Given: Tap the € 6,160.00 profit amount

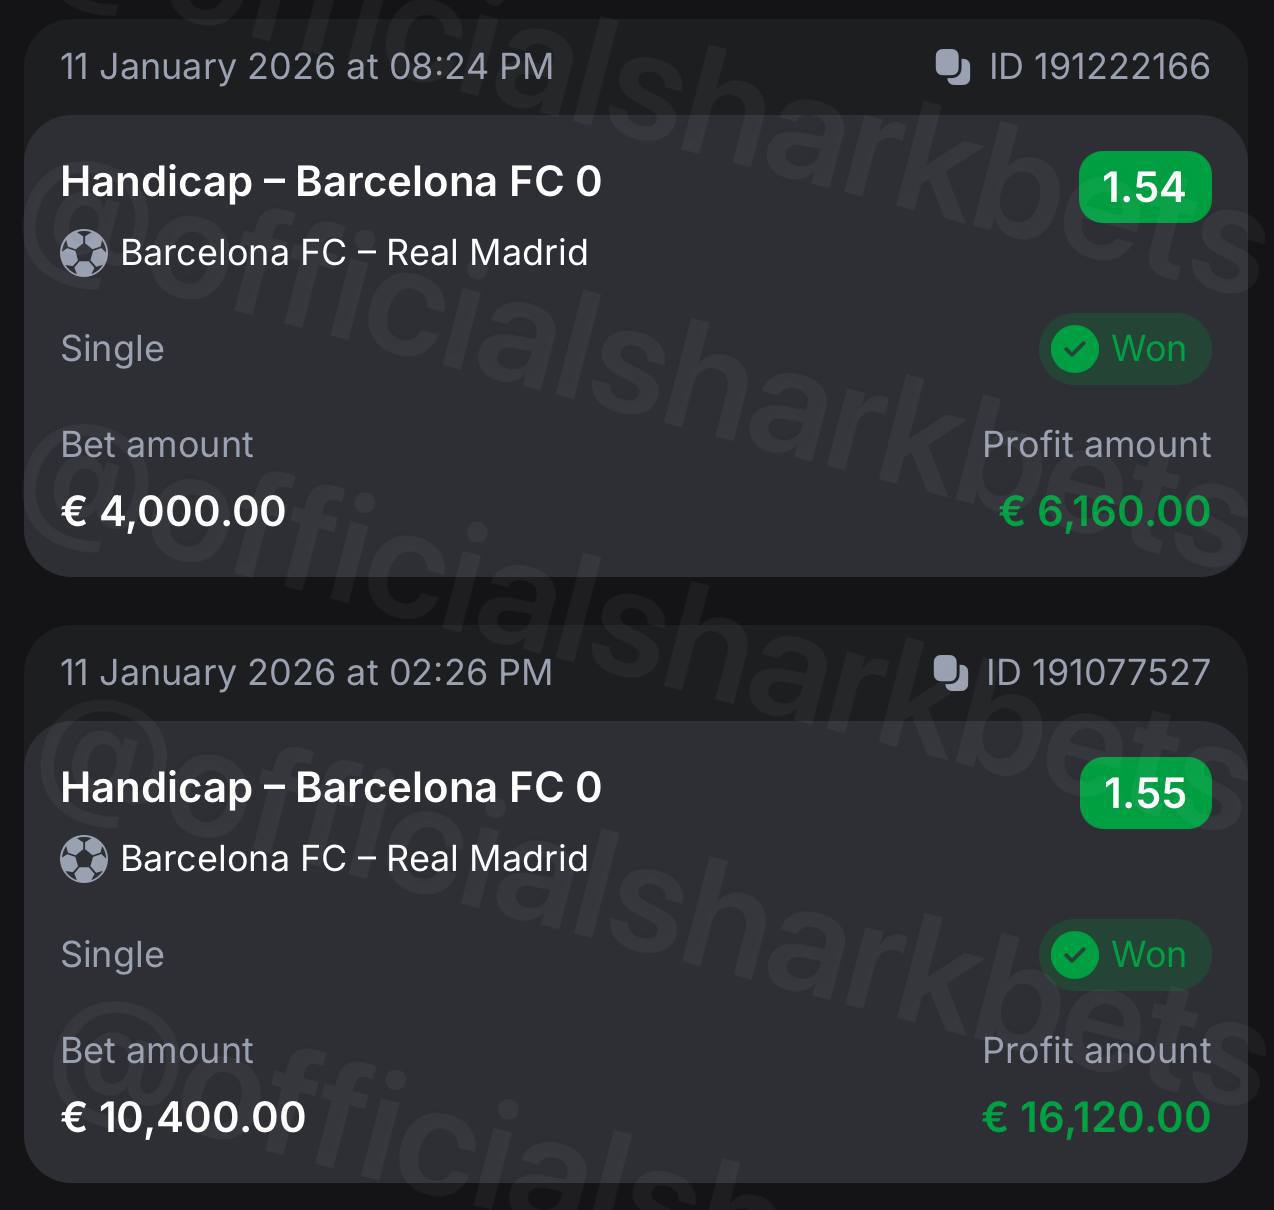Looking at the screenshot, I should coord(1104,512).
